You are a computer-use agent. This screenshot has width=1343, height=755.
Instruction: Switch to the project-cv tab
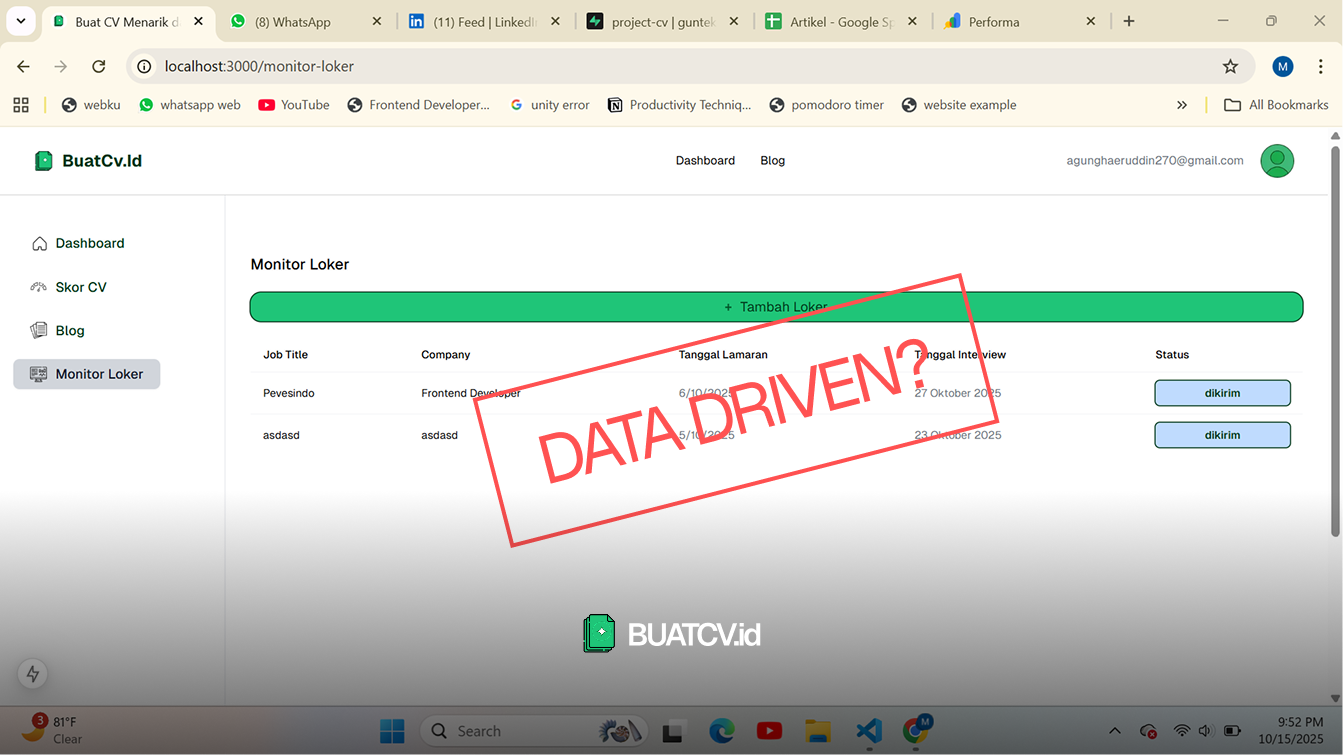click(x=663, y=21)
